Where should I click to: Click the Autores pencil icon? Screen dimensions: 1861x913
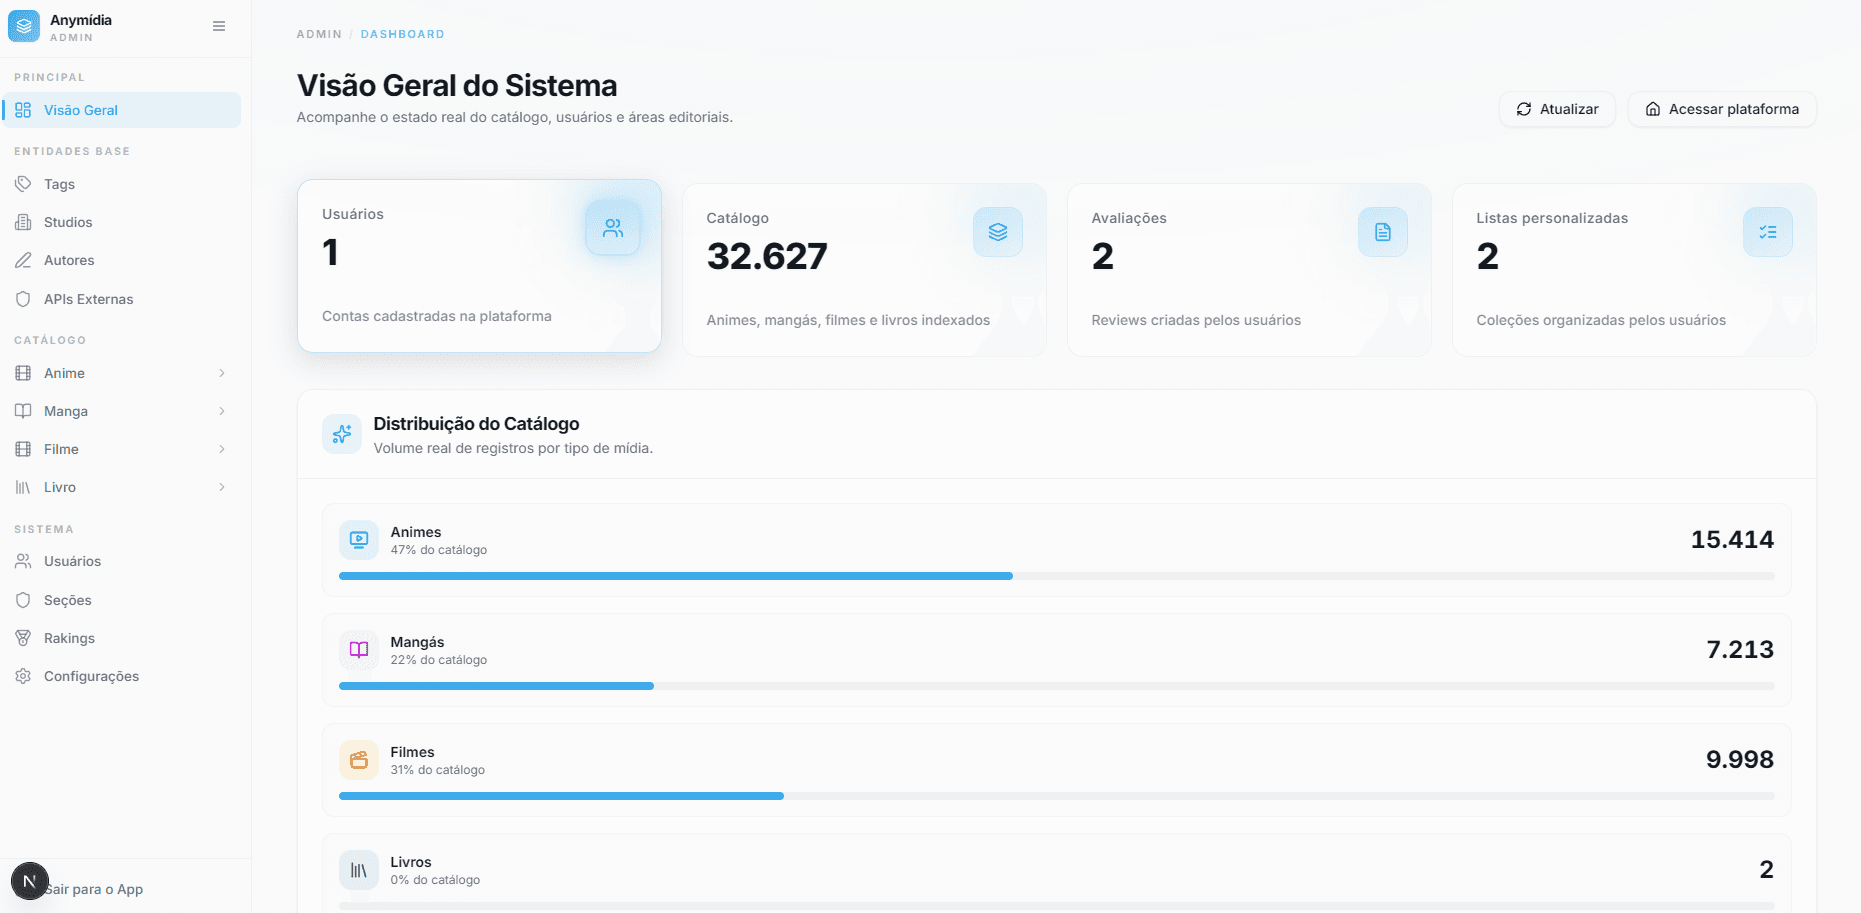tap(23, 260)
